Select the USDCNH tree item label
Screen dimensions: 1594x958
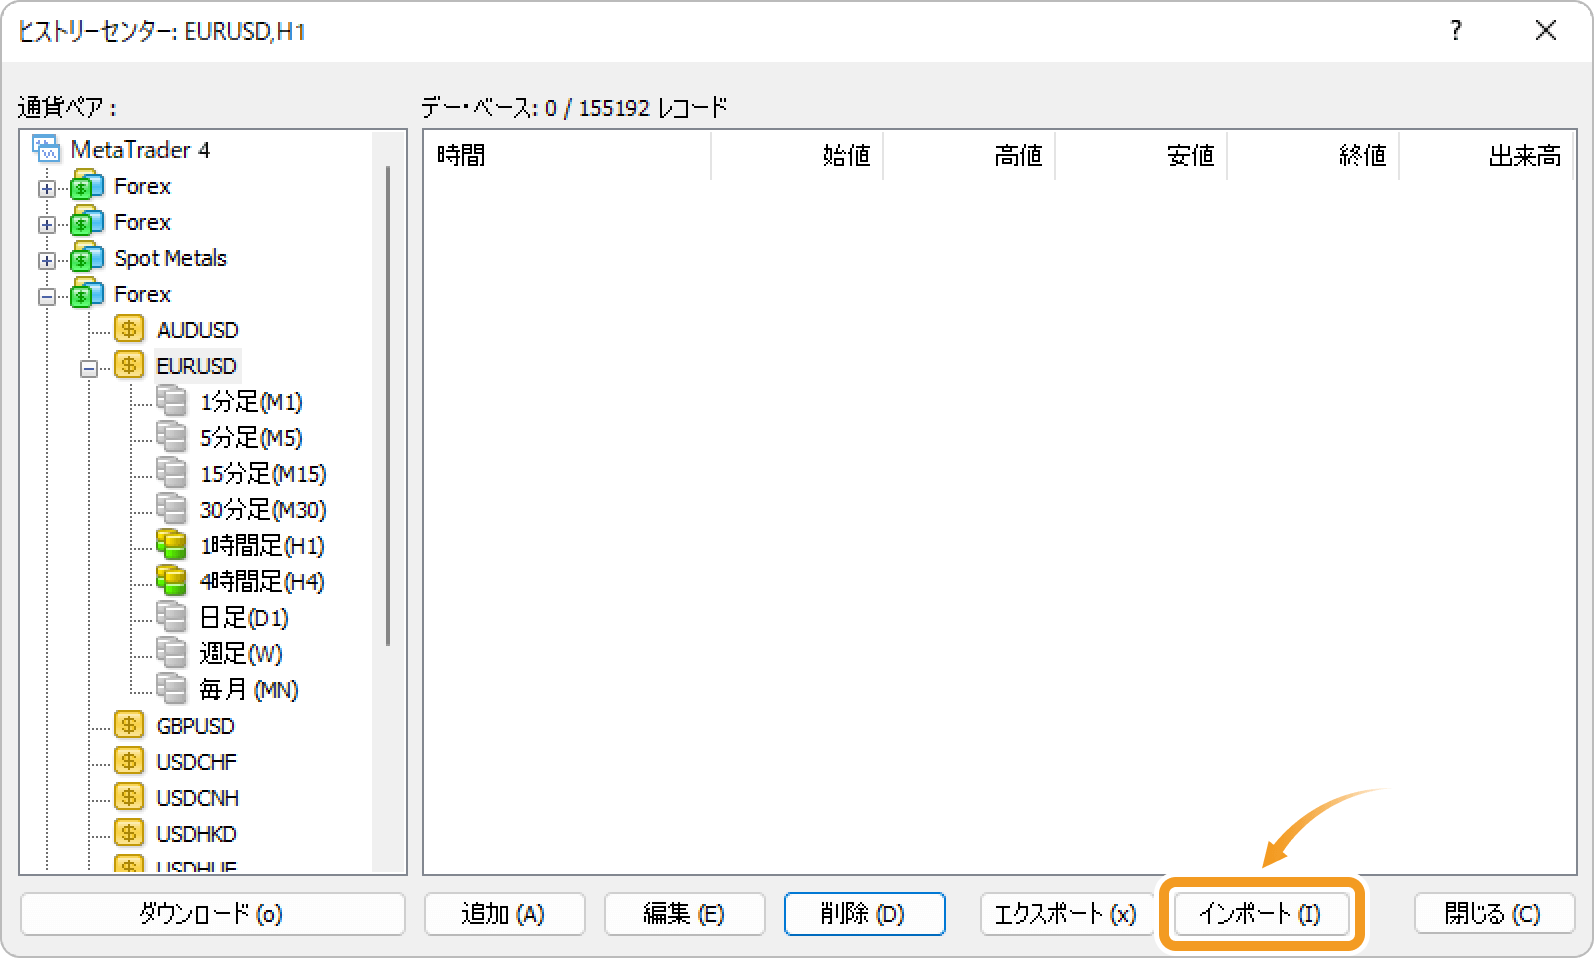pyautogui.click(x=198, y=798)
